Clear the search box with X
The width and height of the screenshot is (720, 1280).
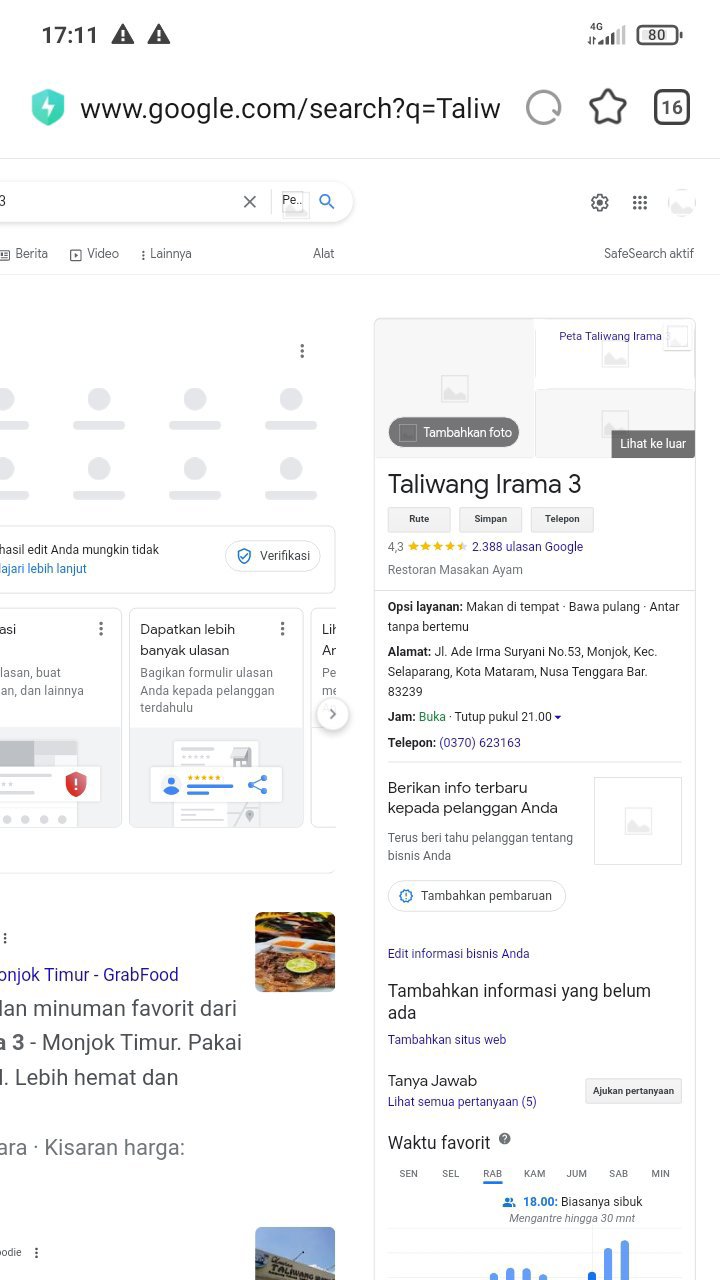250,201
